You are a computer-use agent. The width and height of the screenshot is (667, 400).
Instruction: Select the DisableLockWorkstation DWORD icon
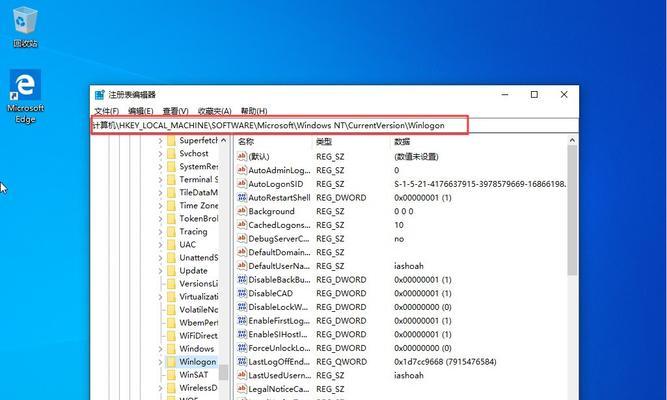click(x=242, y=307)
